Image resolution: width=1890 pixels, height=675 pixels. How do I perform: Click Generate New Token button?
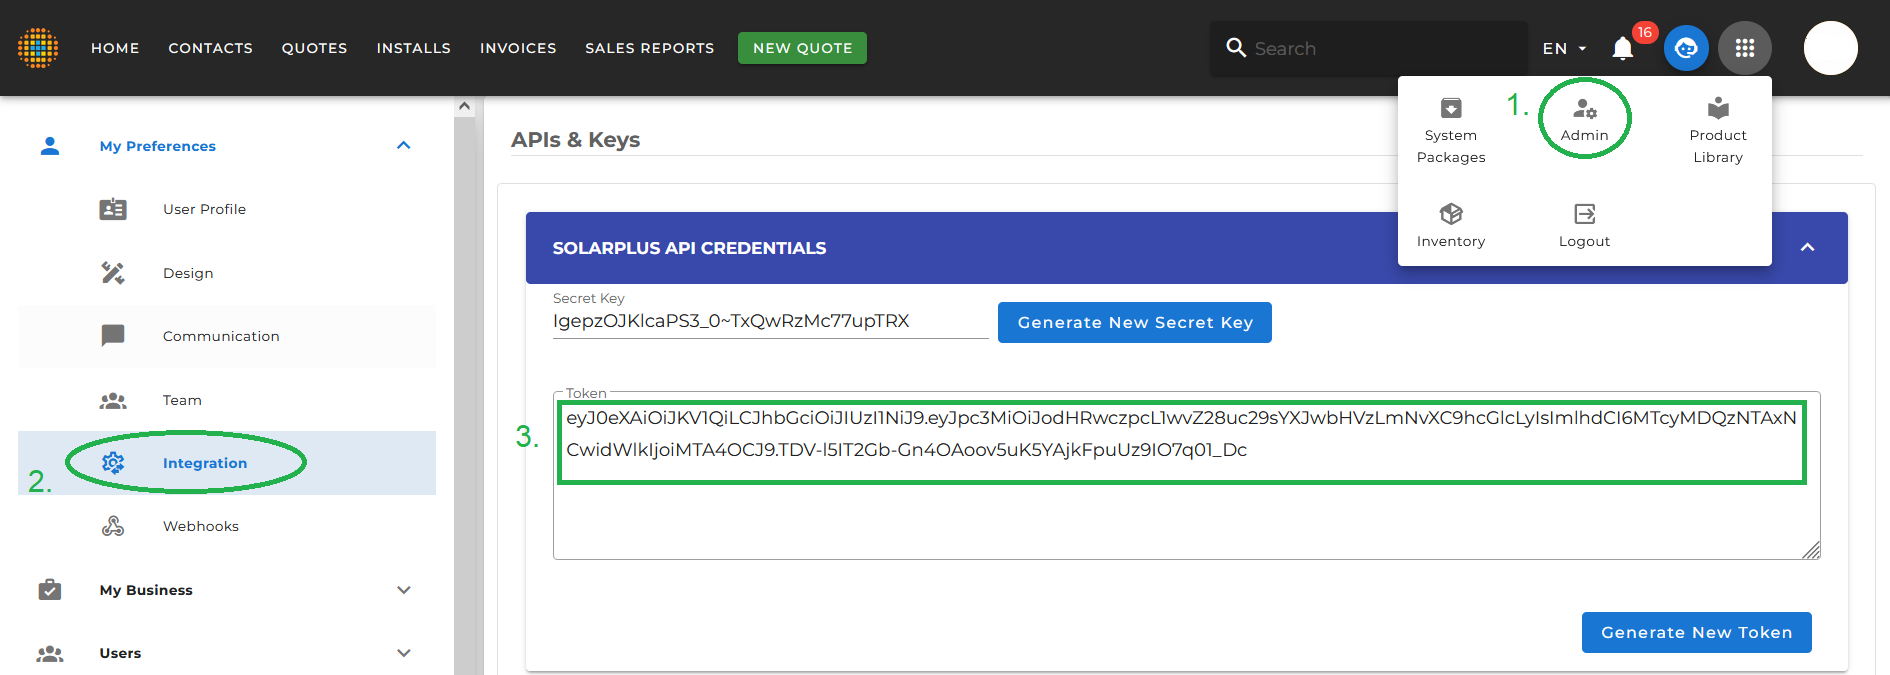coord(1697,632)
